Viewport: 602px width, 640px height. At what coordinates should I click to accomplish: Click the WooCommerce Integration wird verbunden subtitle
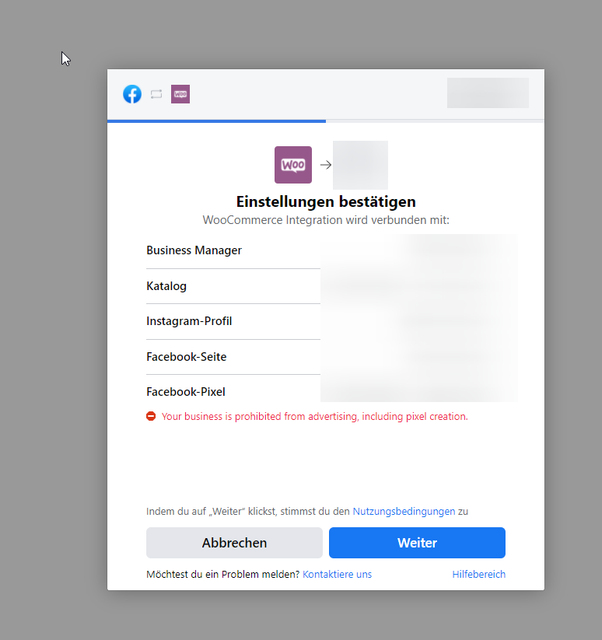click(x=326, y=220)
